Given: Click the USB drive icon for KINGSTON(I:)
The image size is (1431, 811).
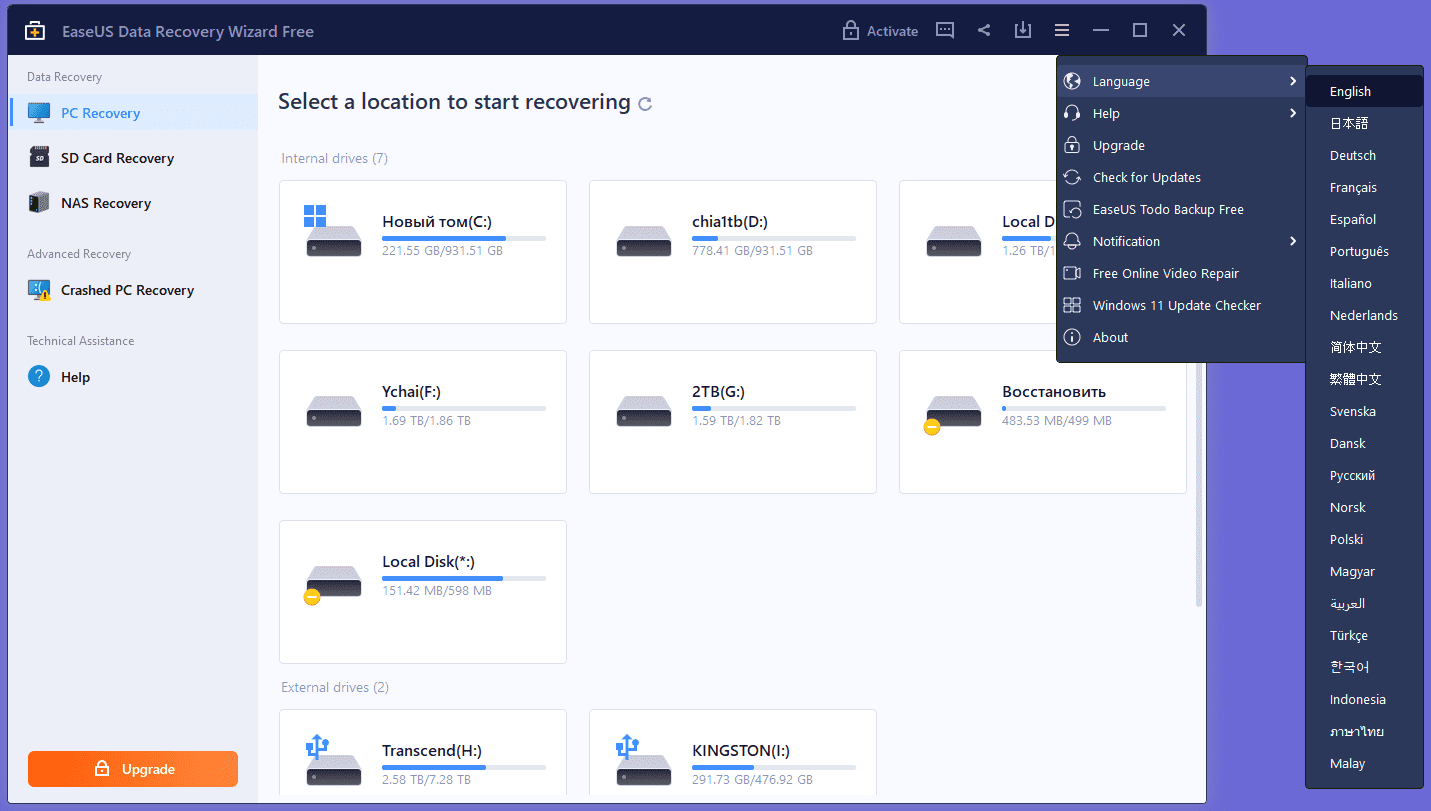Looking at the screenshot, I should pyautogui.click(x=643, y=760).
